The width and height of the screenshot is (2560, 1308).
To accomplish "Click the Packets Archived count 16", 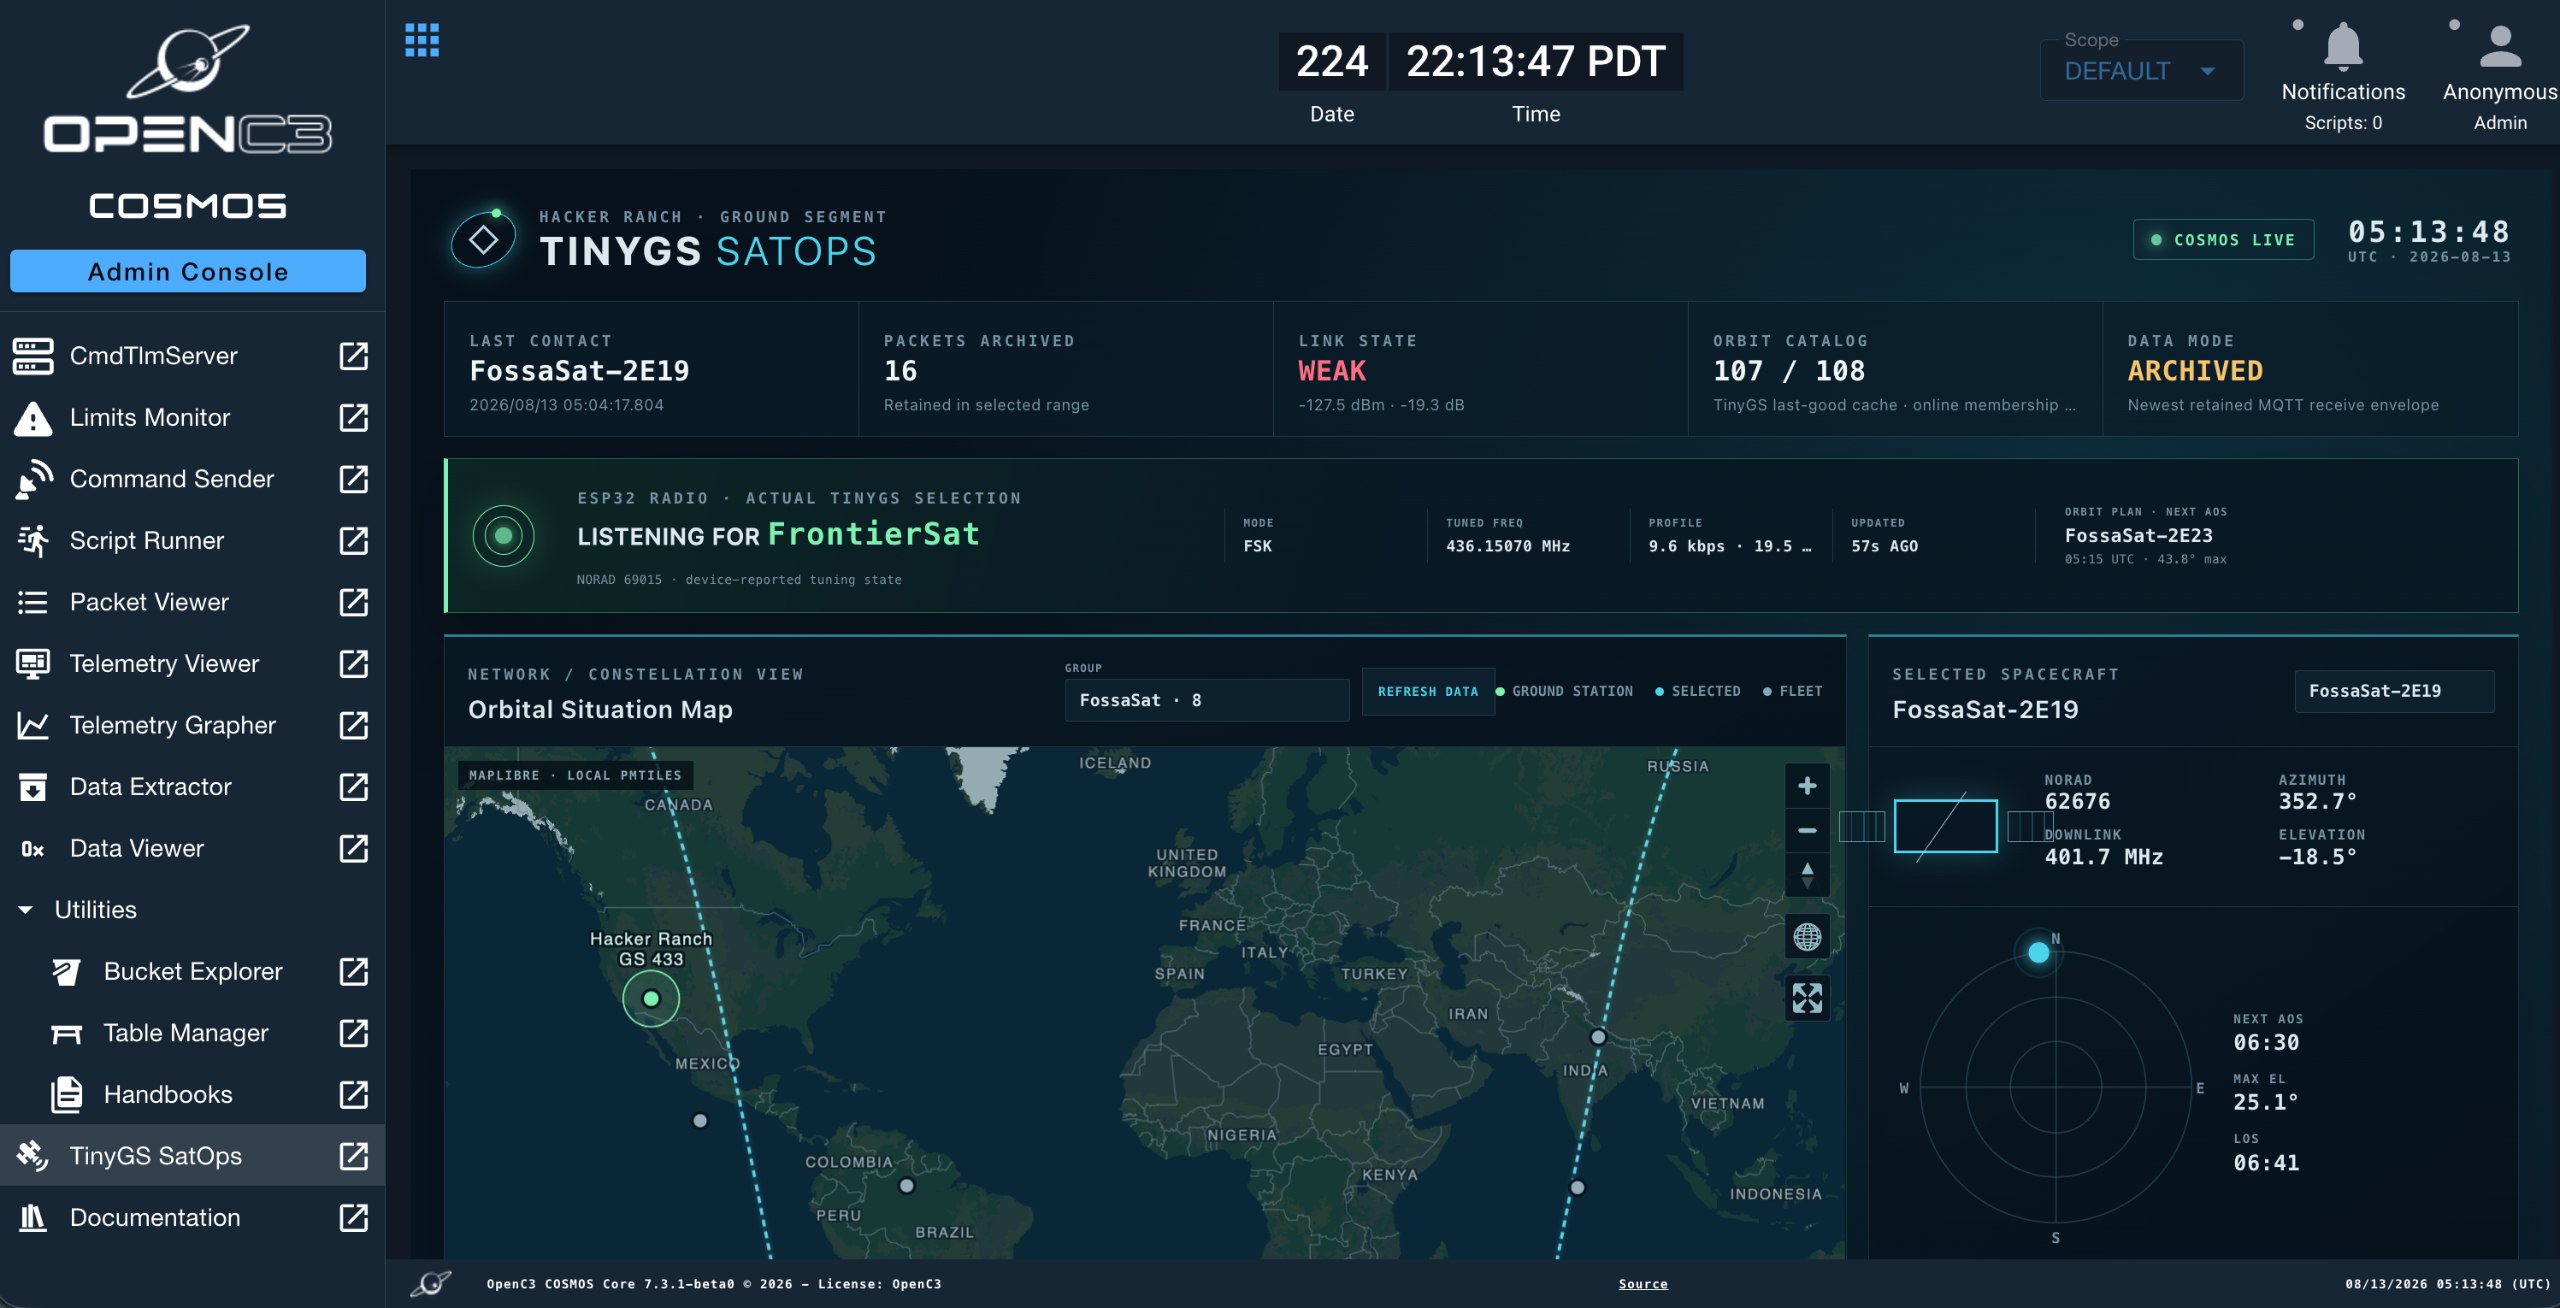I will 900,371.
